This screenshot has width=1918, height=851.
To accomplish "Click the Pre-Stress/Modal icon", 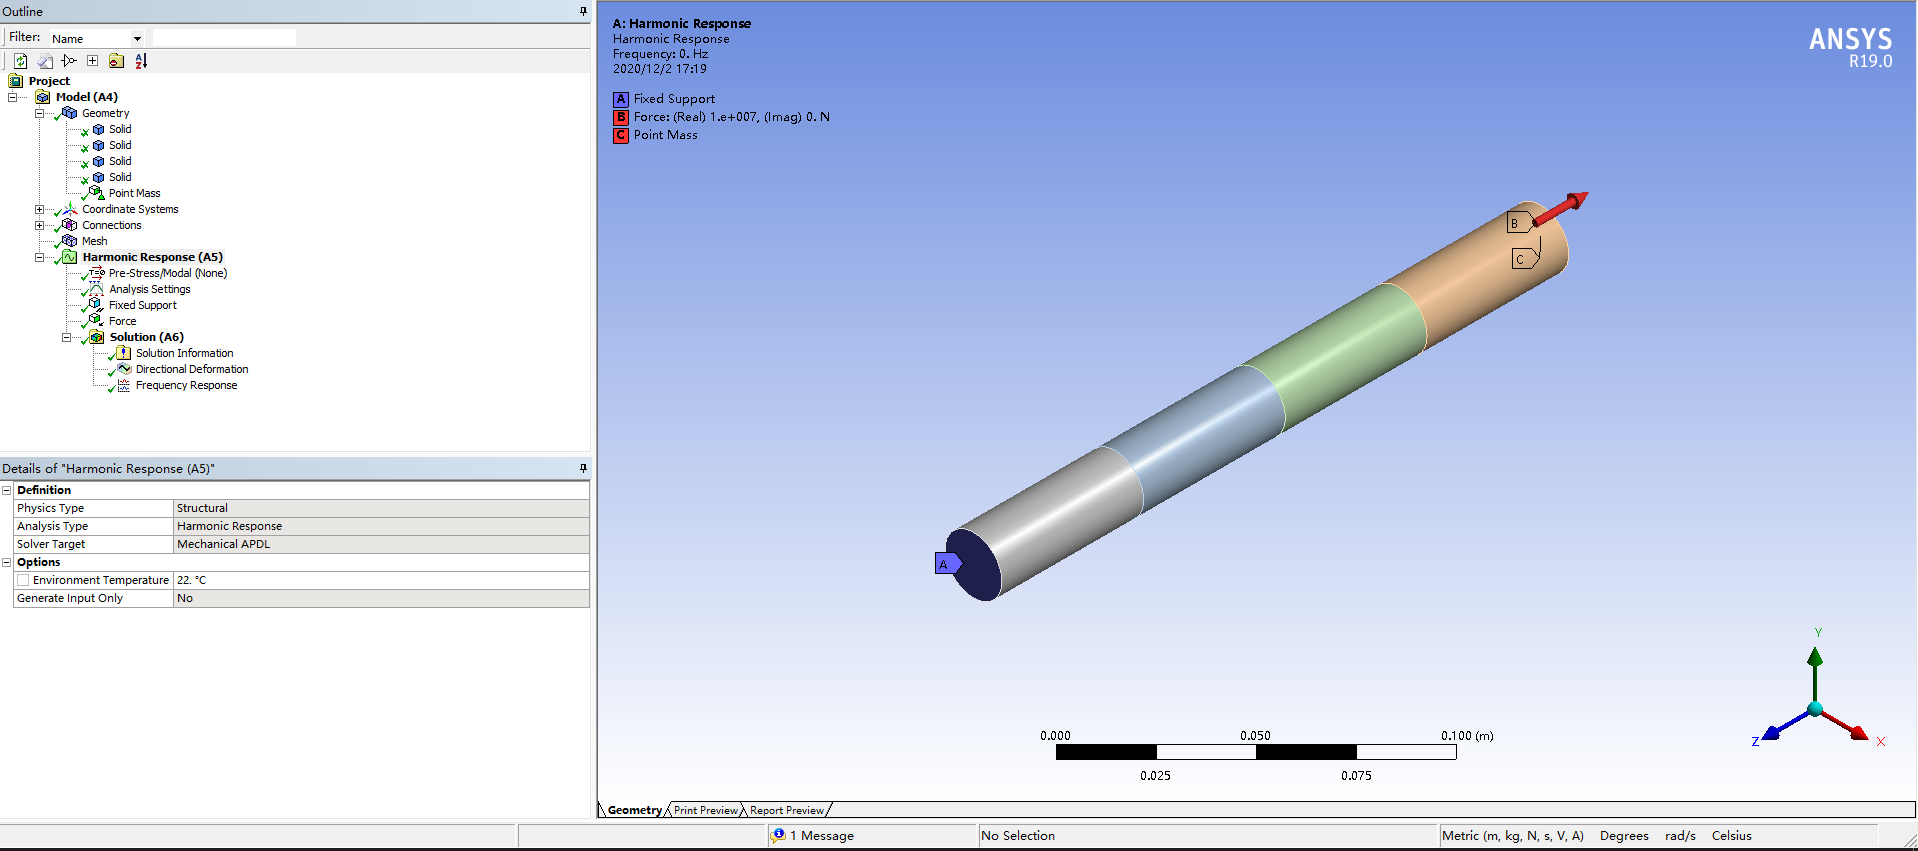I will click(96, 273).
